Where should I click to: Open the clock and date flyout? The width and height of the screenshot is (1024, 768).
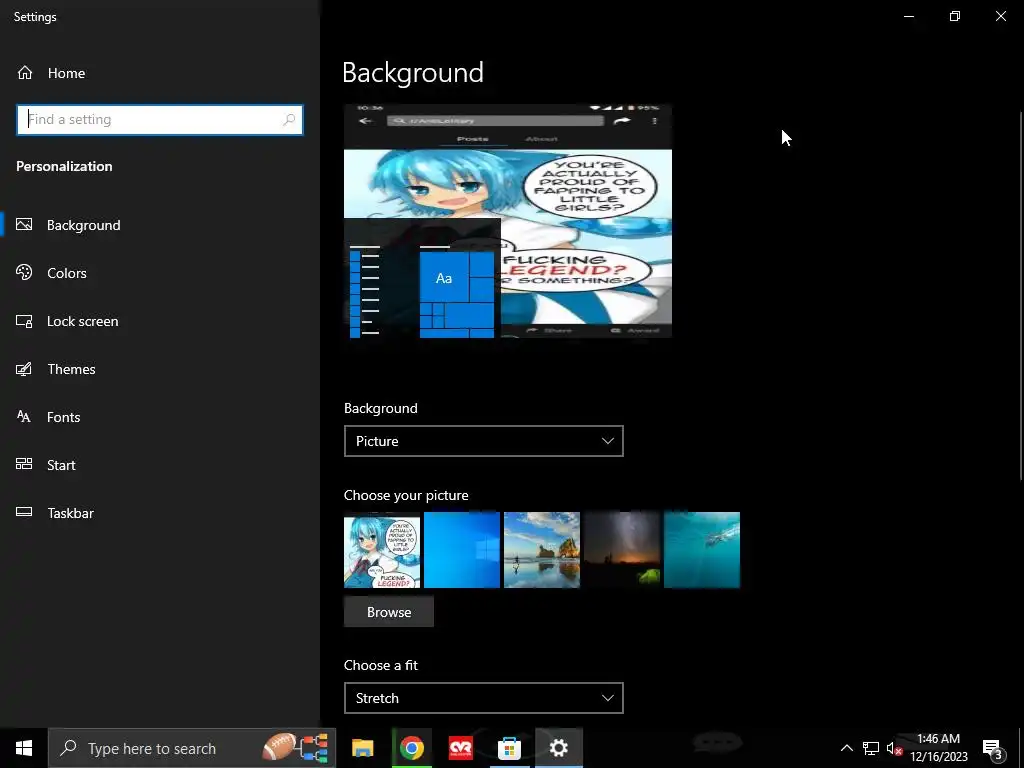(x=938, y=748)
